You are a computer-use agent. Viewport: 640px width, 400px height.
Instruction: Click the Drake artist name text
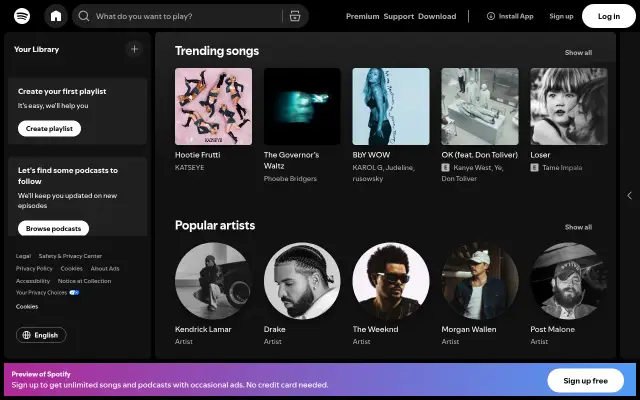point(274,329)
